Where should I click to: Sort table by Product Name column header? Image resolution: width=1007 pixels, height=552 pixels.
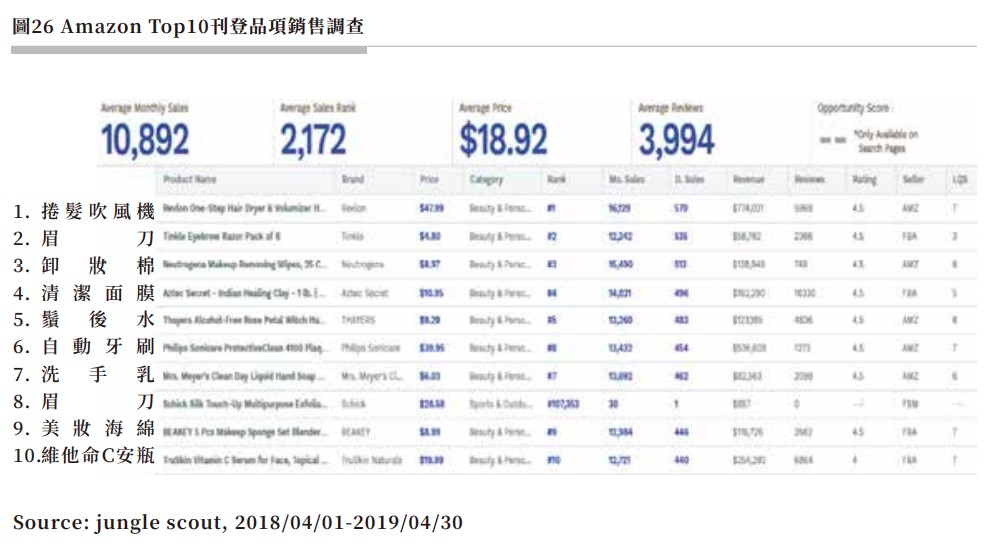(x=189, y=179)
